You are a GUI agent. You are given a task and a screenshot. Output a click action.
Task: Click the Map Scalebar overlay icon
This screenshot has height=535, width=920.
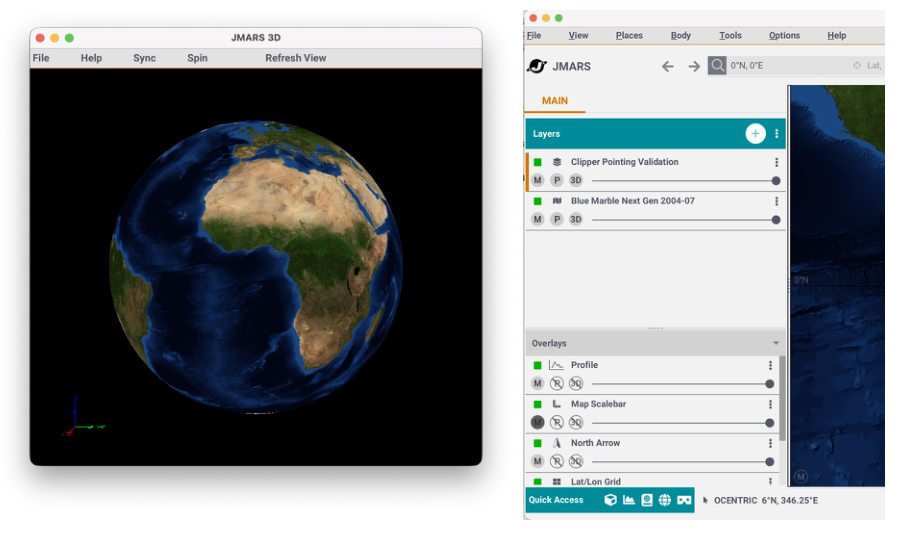pyautogui.click(x=556, y=404)
